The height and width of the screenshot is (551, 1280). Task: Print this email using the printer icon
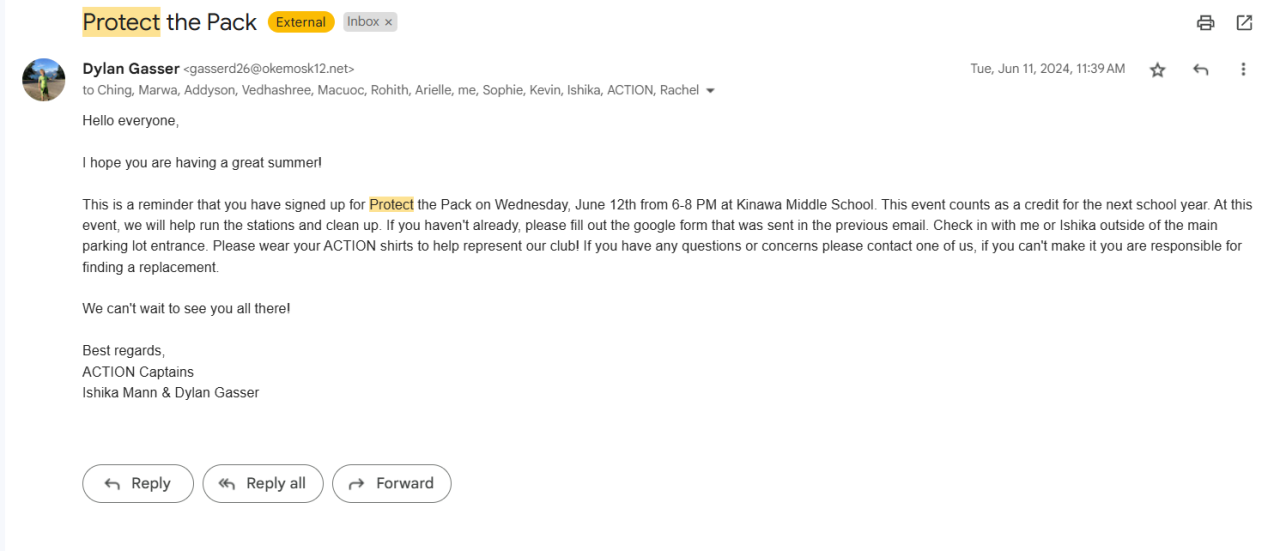(1206, 22)
